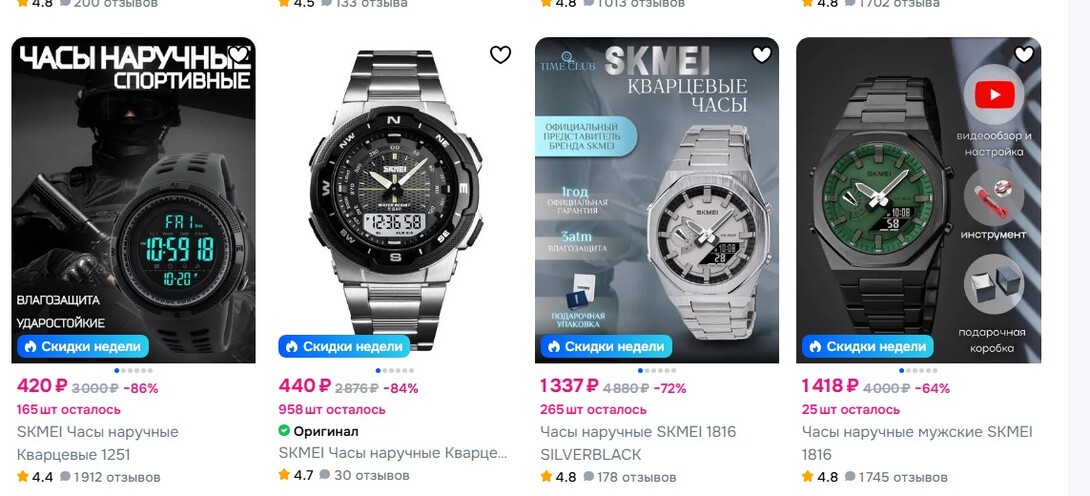Screen dimensions: 1090x496
Task: Favorite the SKMEI 1816 SILVERBLACK watch
Action: [x=762, y=54]
